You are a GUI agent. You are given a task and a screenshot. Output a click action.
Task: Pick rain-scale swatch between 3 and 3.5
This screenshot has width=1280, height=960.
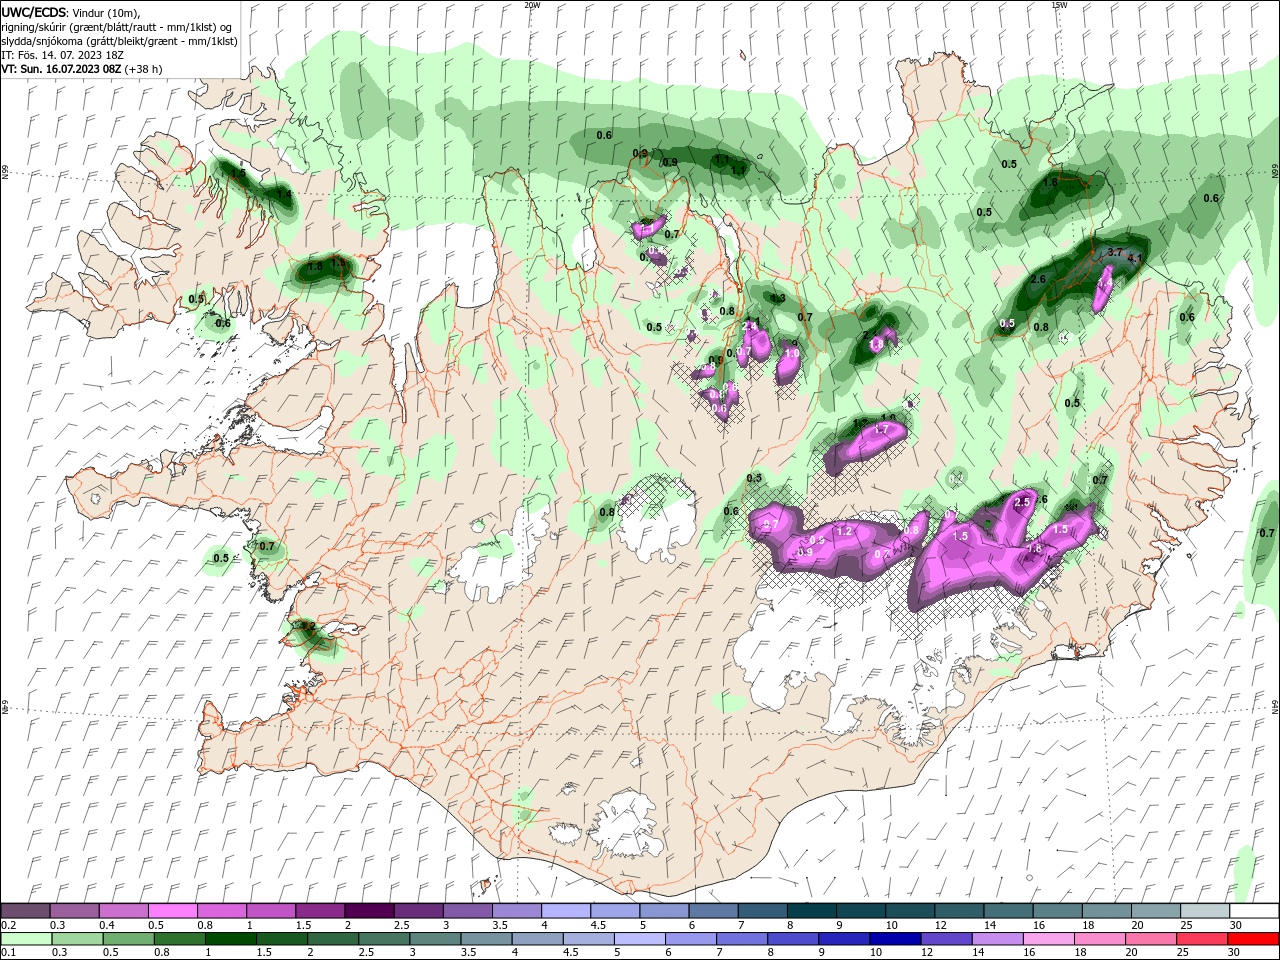point(436,938)
